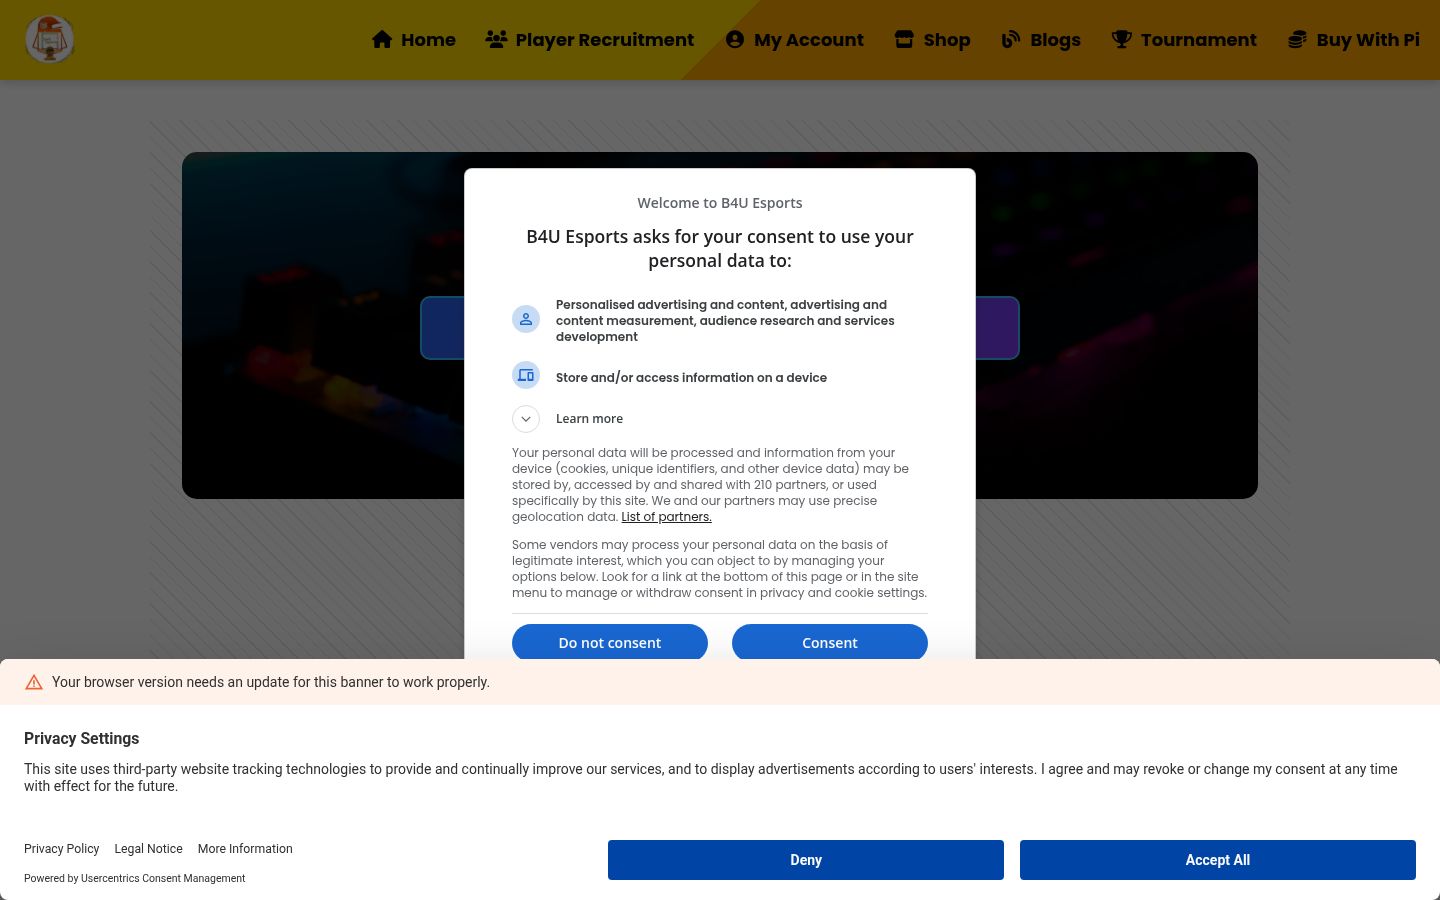
Task: Click the warning triangle icon in browser notice
Action: pyautogui.click(x=34, y=682)
